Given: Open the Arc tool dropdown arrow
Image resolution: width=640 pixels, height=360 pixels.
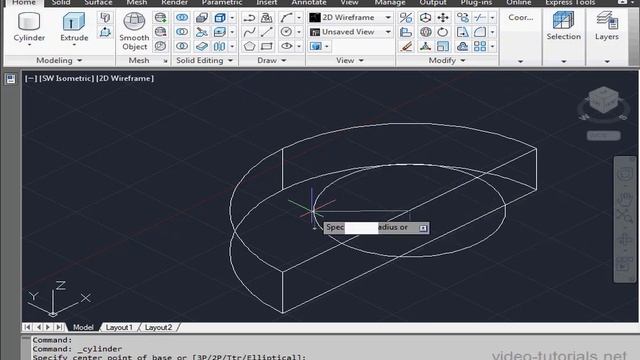Looking at the screenshot, I should point(299,18).
